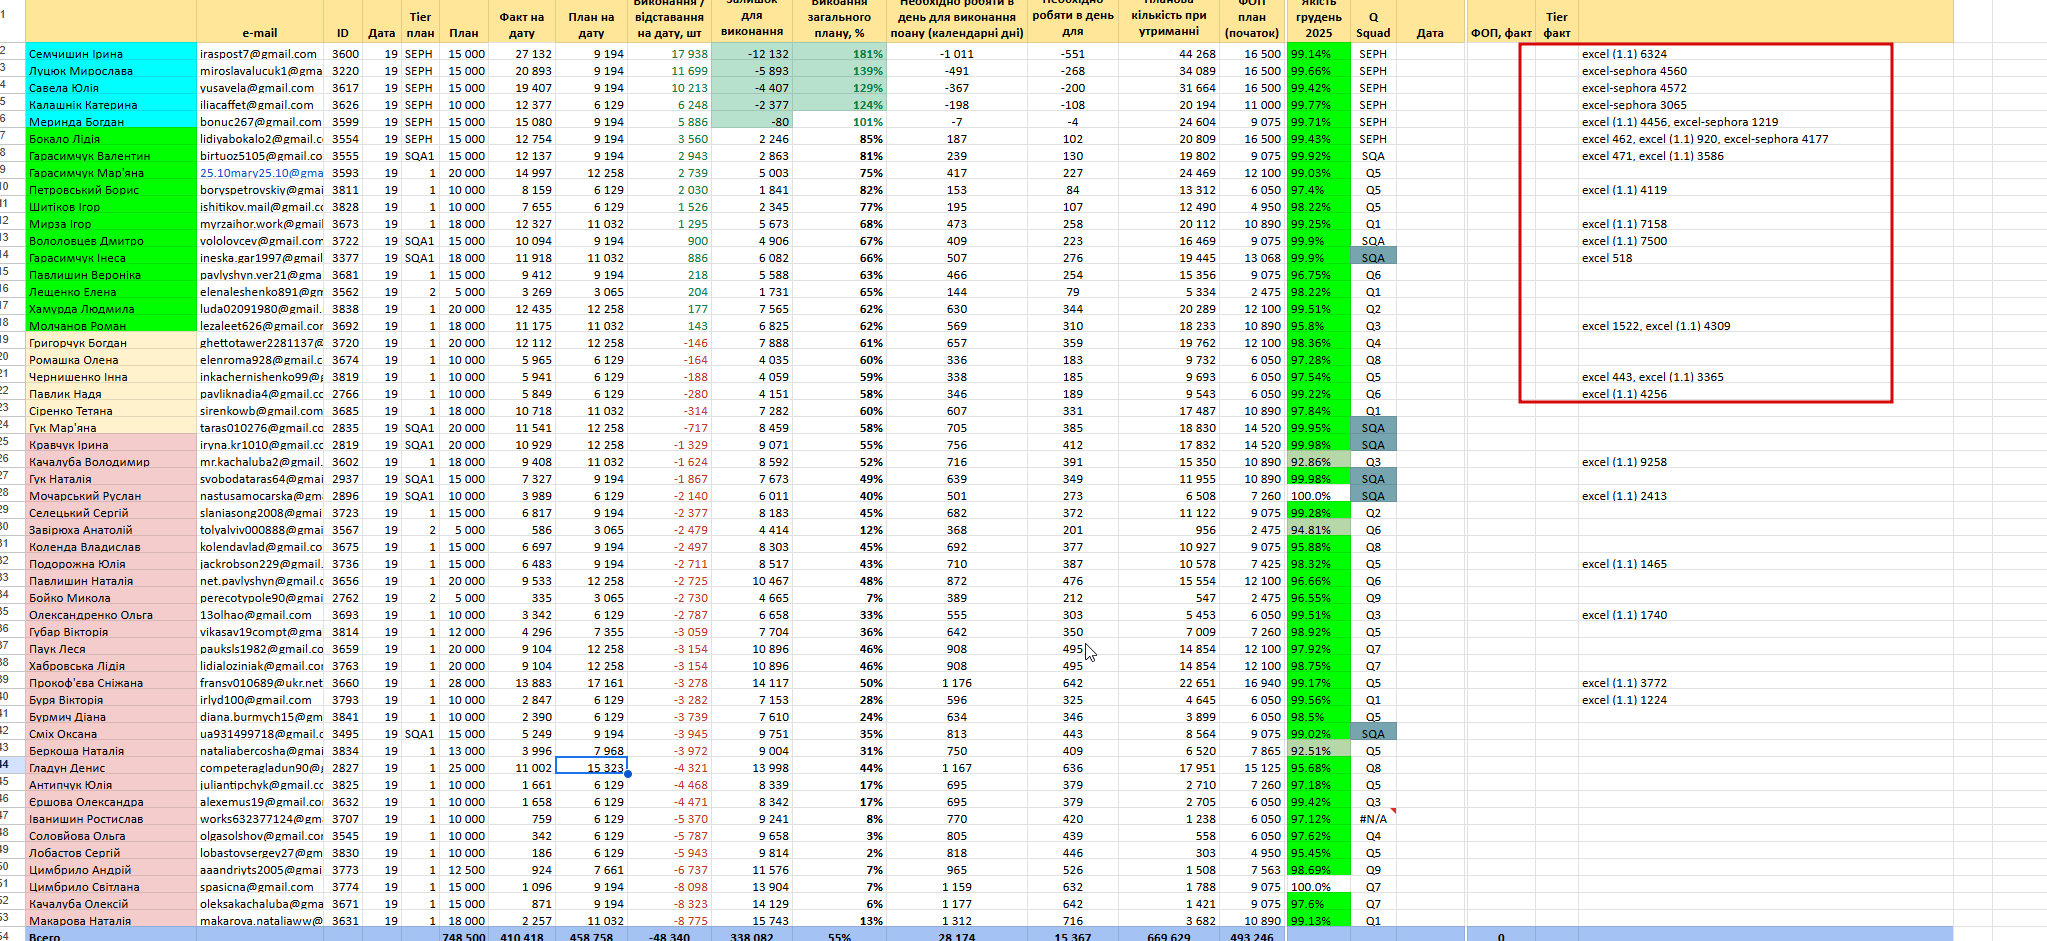
Task: Select the note 'excel (1.1) 1465'
Action: (1624, 564)
